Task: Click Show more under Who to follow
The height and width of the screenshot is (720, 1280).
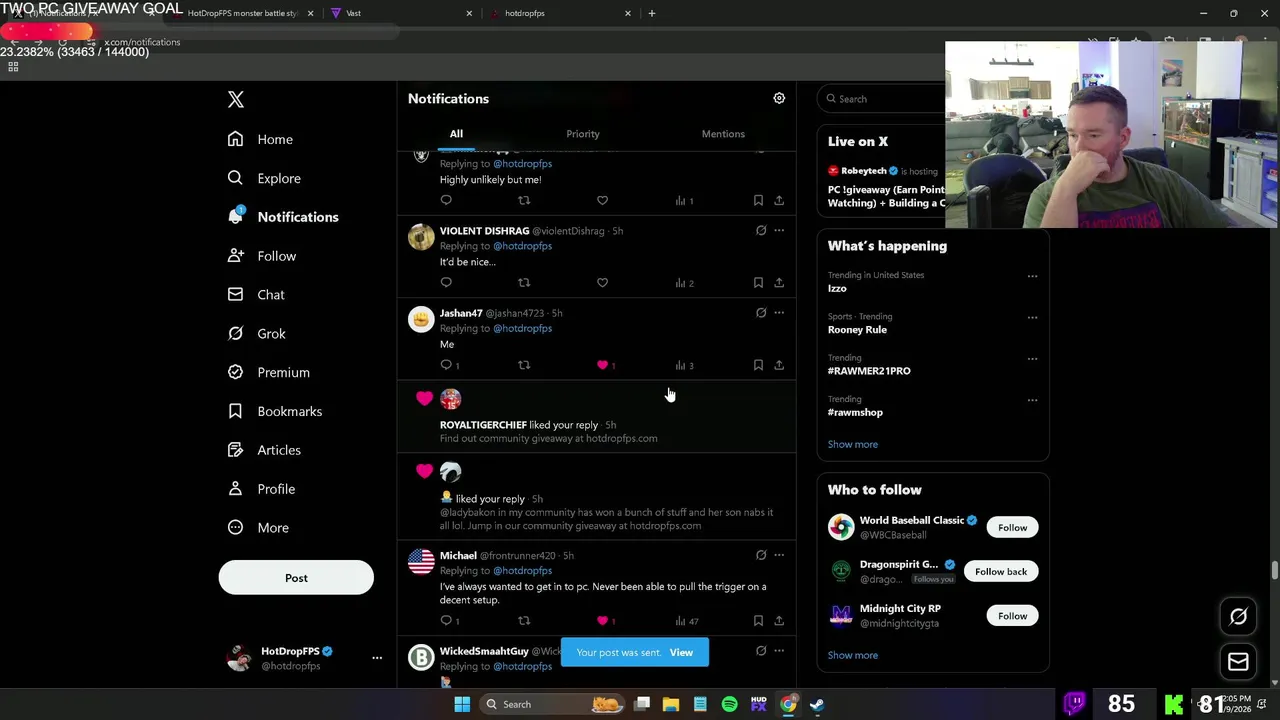Action: coord(853,655)
